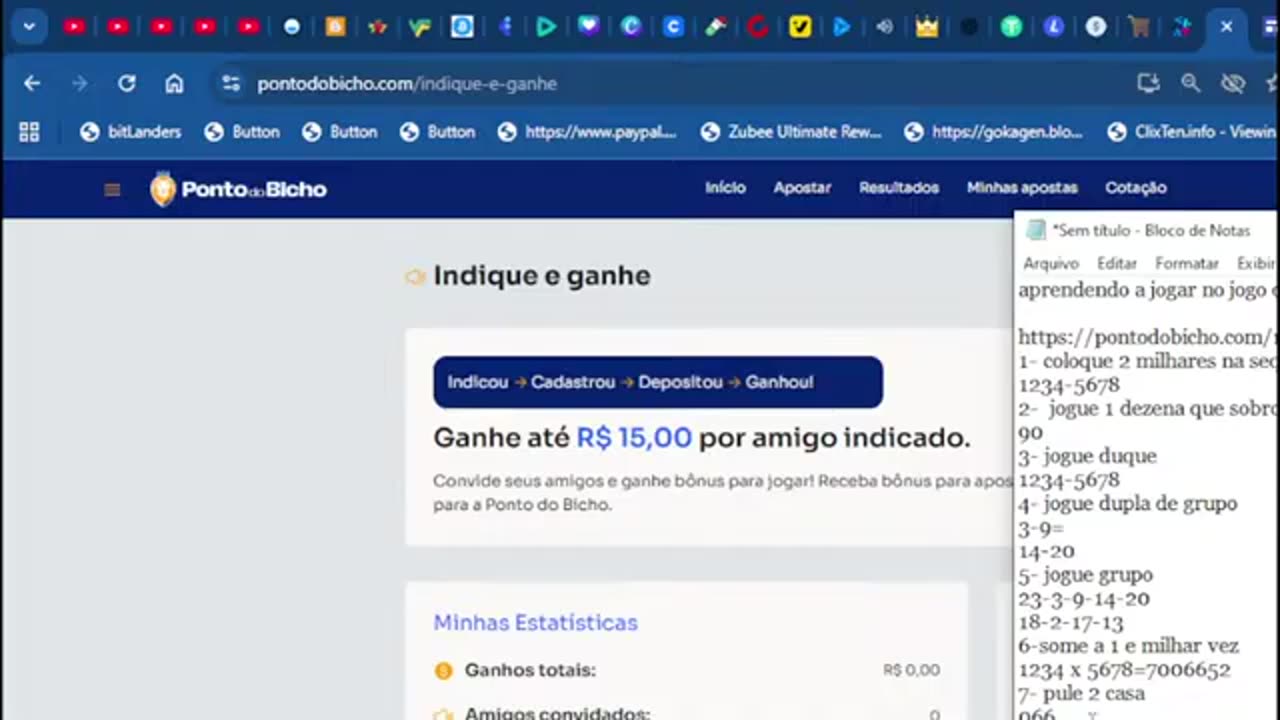Click the install app icon in address bar
Viewport: 1280px width, 720px height.
click(1148, 84)
